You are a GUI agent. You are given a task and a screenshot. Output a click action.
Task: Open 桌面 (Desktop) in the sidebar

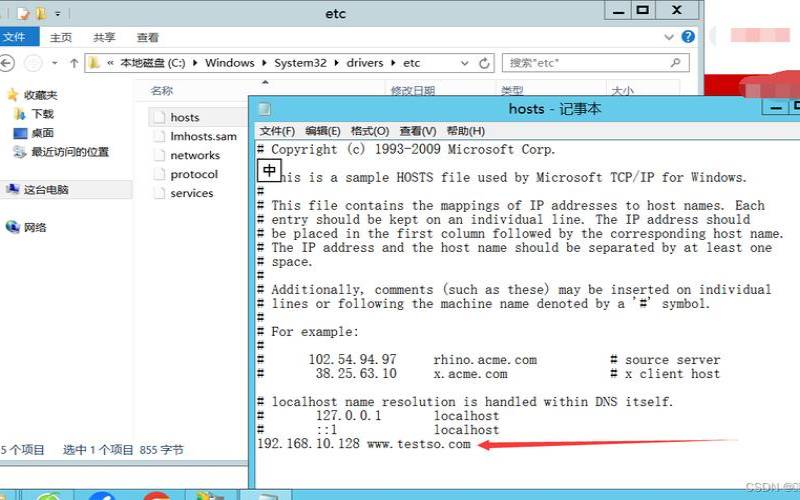coord(41,133)
